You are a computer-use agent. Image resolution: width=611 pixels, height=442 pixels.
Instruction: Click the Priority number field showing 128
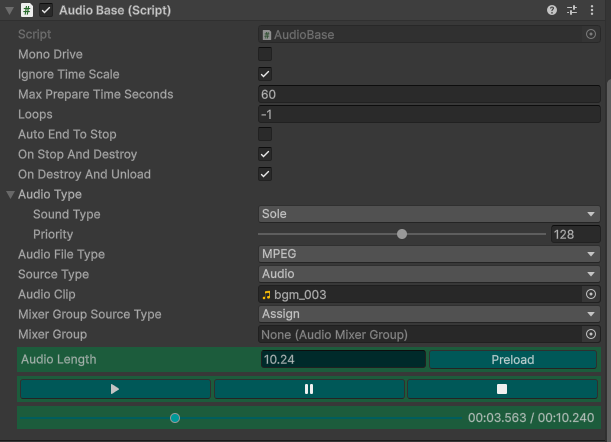(x=576, y=234)
